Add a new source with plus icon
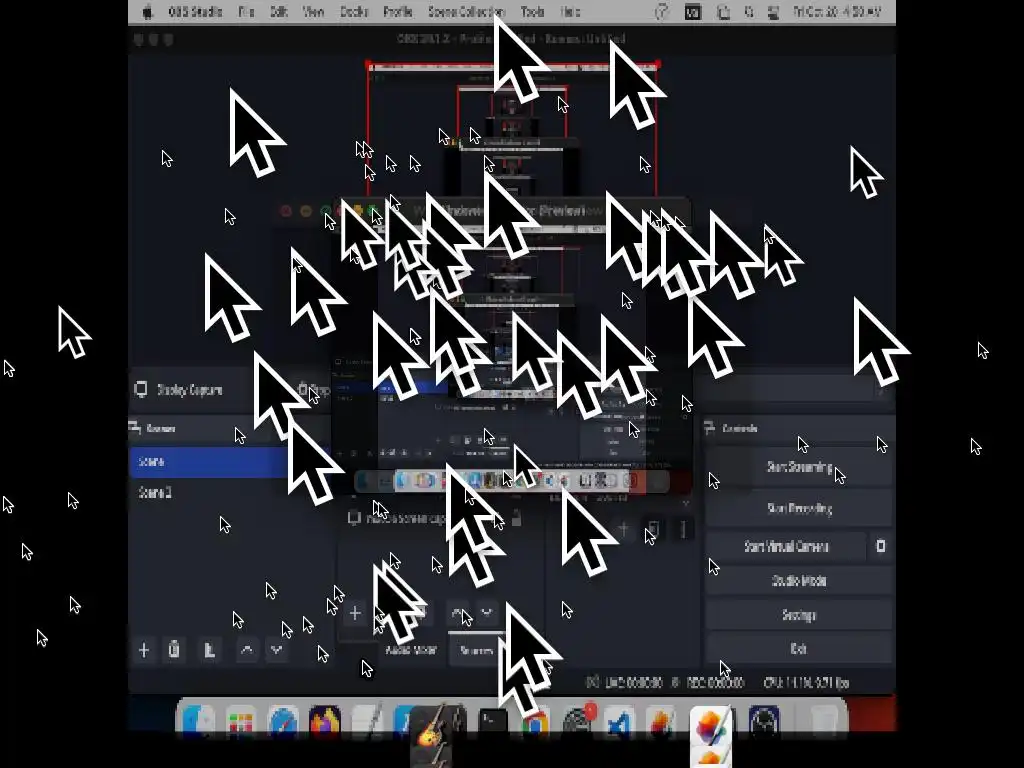The image size is (1024, 768). click(x=355, y=613)
